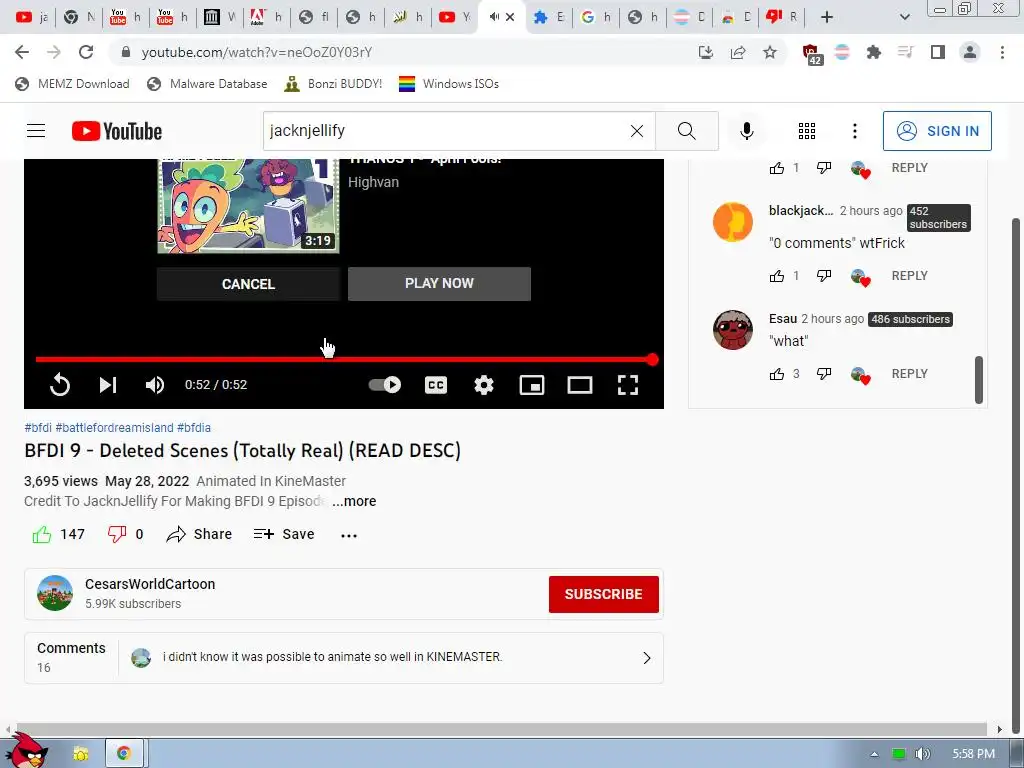Open CesarsWorldCartoon channel avatar
1024x768 pixels.
(x=55, y=593)
